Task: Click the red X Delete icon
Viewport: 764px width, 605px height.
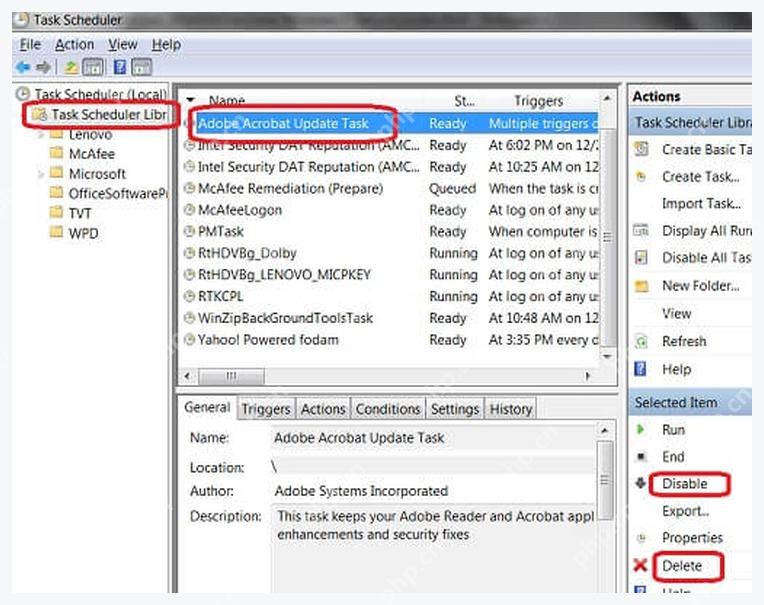Action: [x=640, y=565]
